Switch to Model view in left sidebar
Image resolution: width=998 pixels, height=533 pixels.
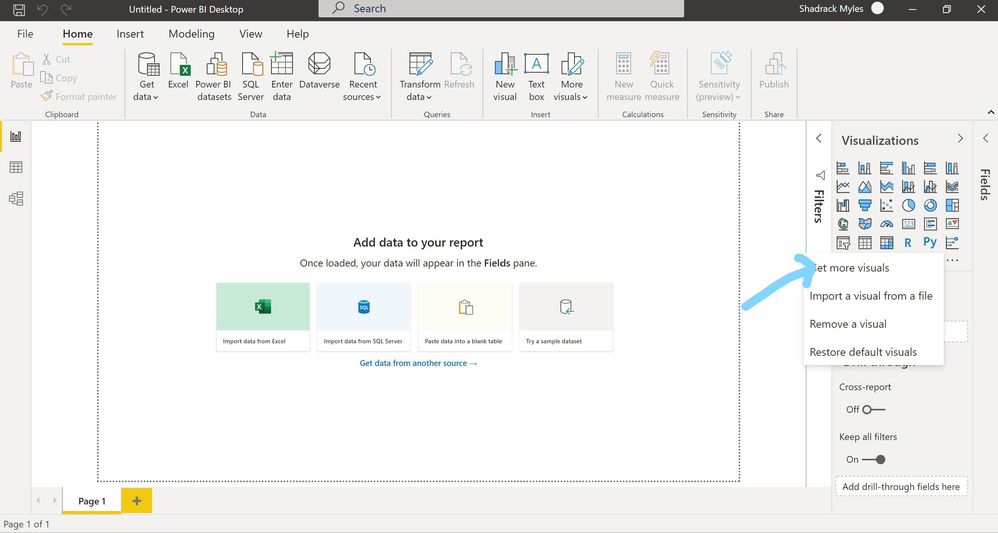pyautogui.click(x=16, y=199)
